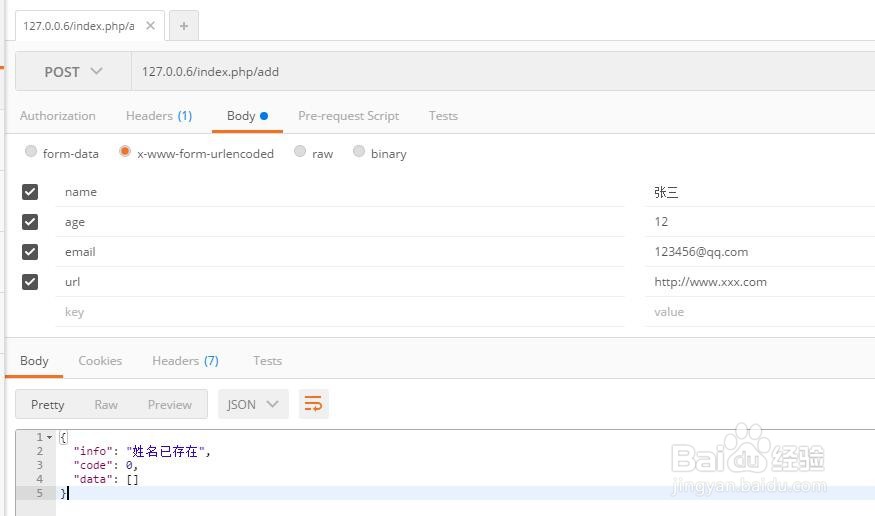Viewport: 875px width, 516px height.
Task: Toggle the wrap lines icon in response toolbar
Action: [x=313, y=404]
